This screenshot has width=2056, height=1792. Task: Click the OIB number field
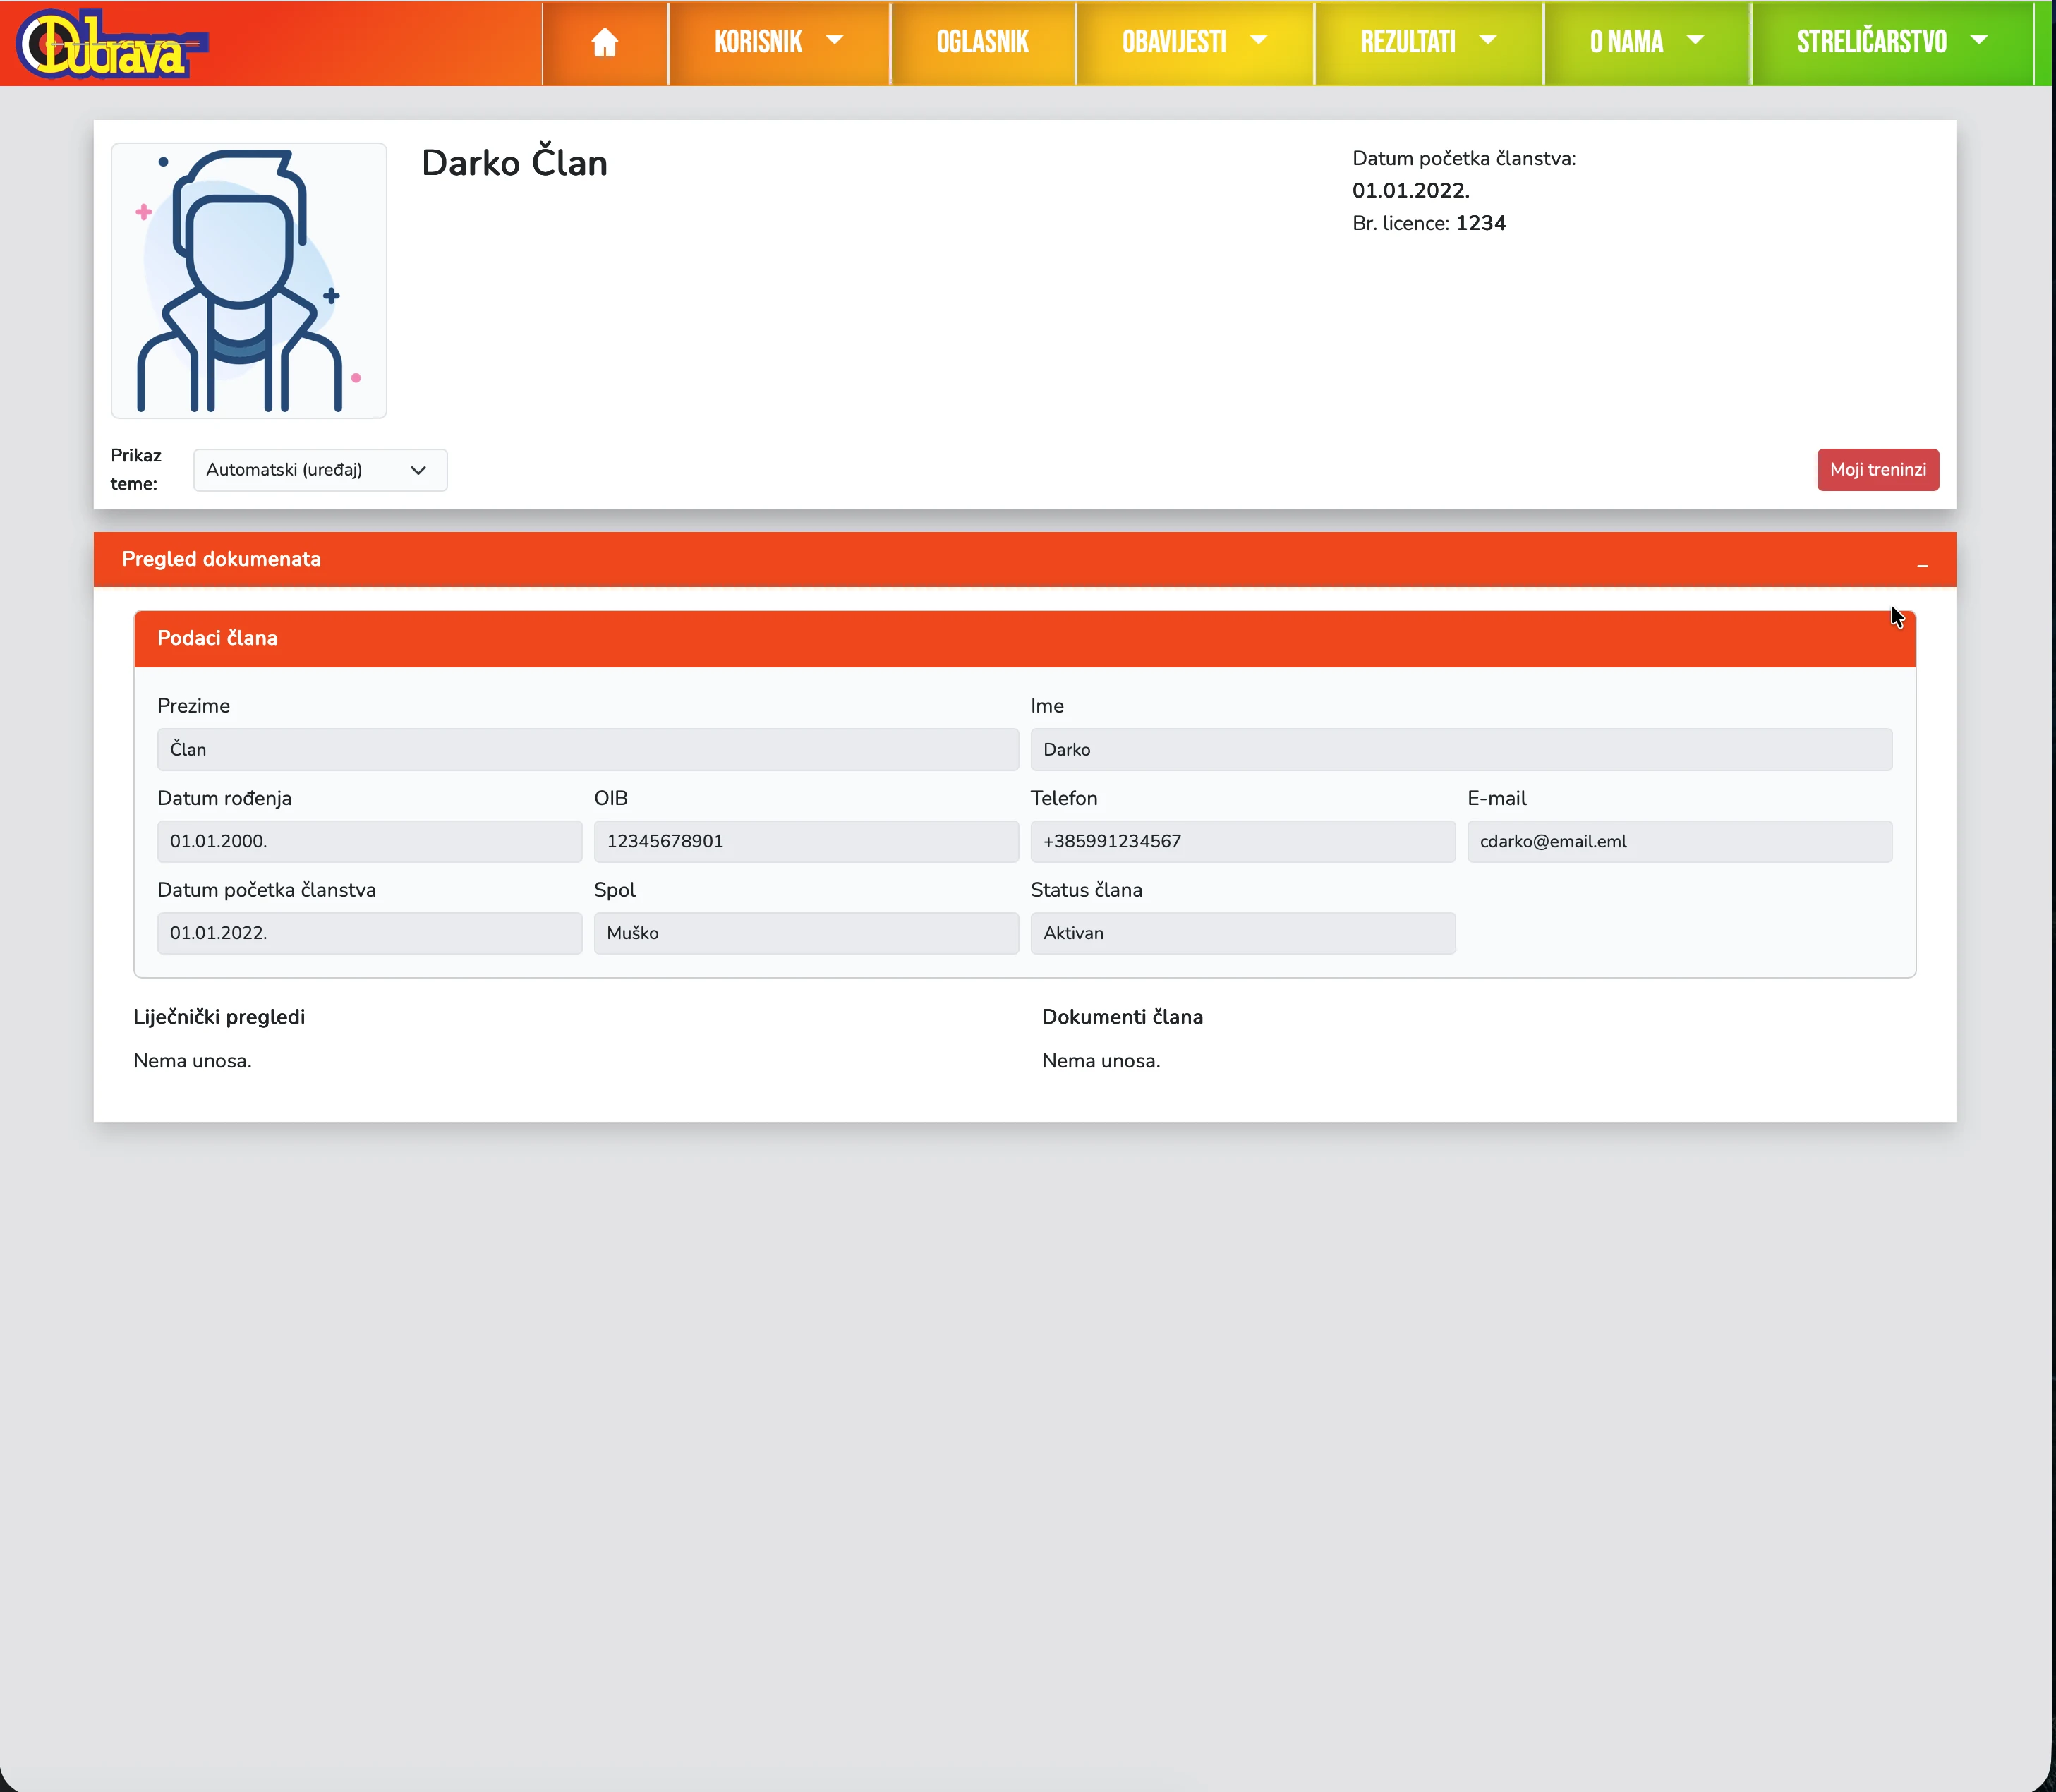point(805,841)
